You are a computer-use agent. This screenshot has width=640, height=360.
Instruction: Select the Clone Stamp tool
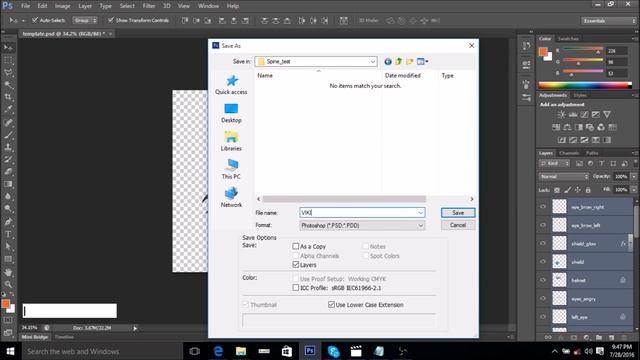click(x=8, y=147)
